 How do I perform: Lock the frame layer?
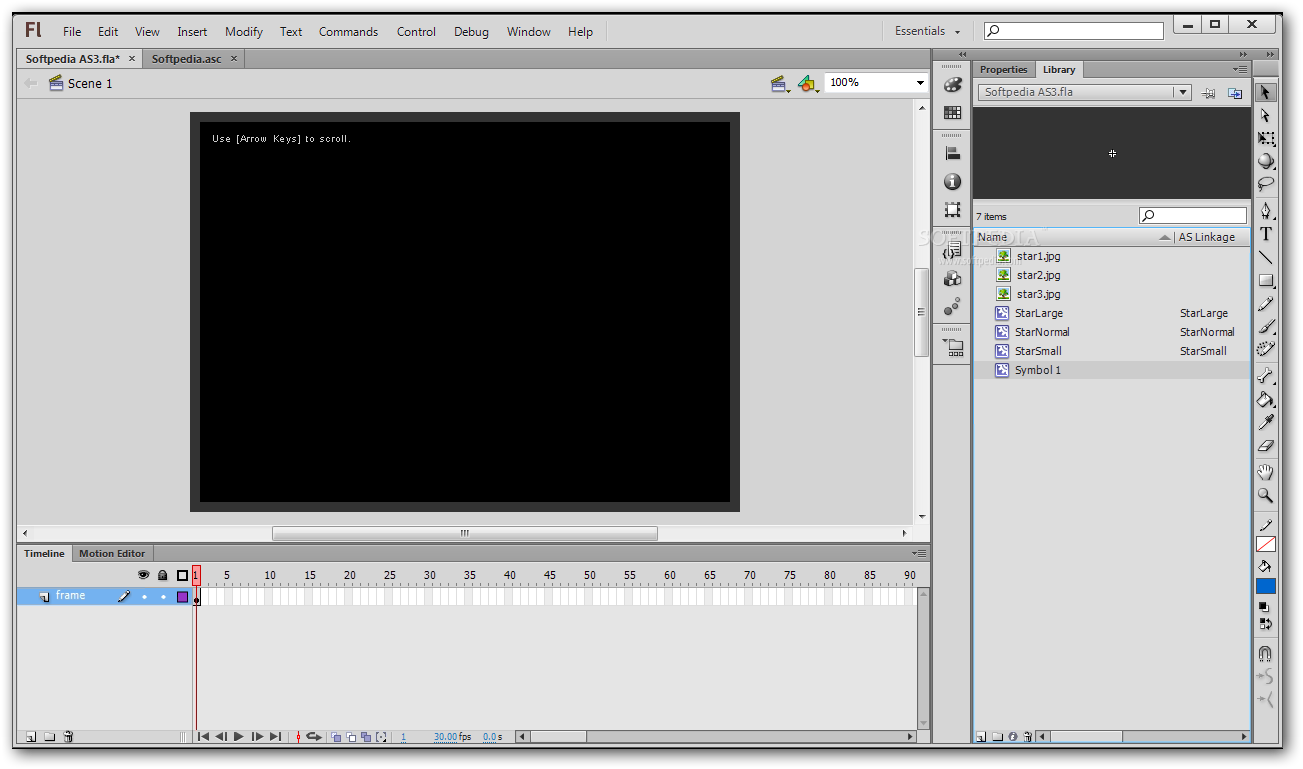[162, 595]
